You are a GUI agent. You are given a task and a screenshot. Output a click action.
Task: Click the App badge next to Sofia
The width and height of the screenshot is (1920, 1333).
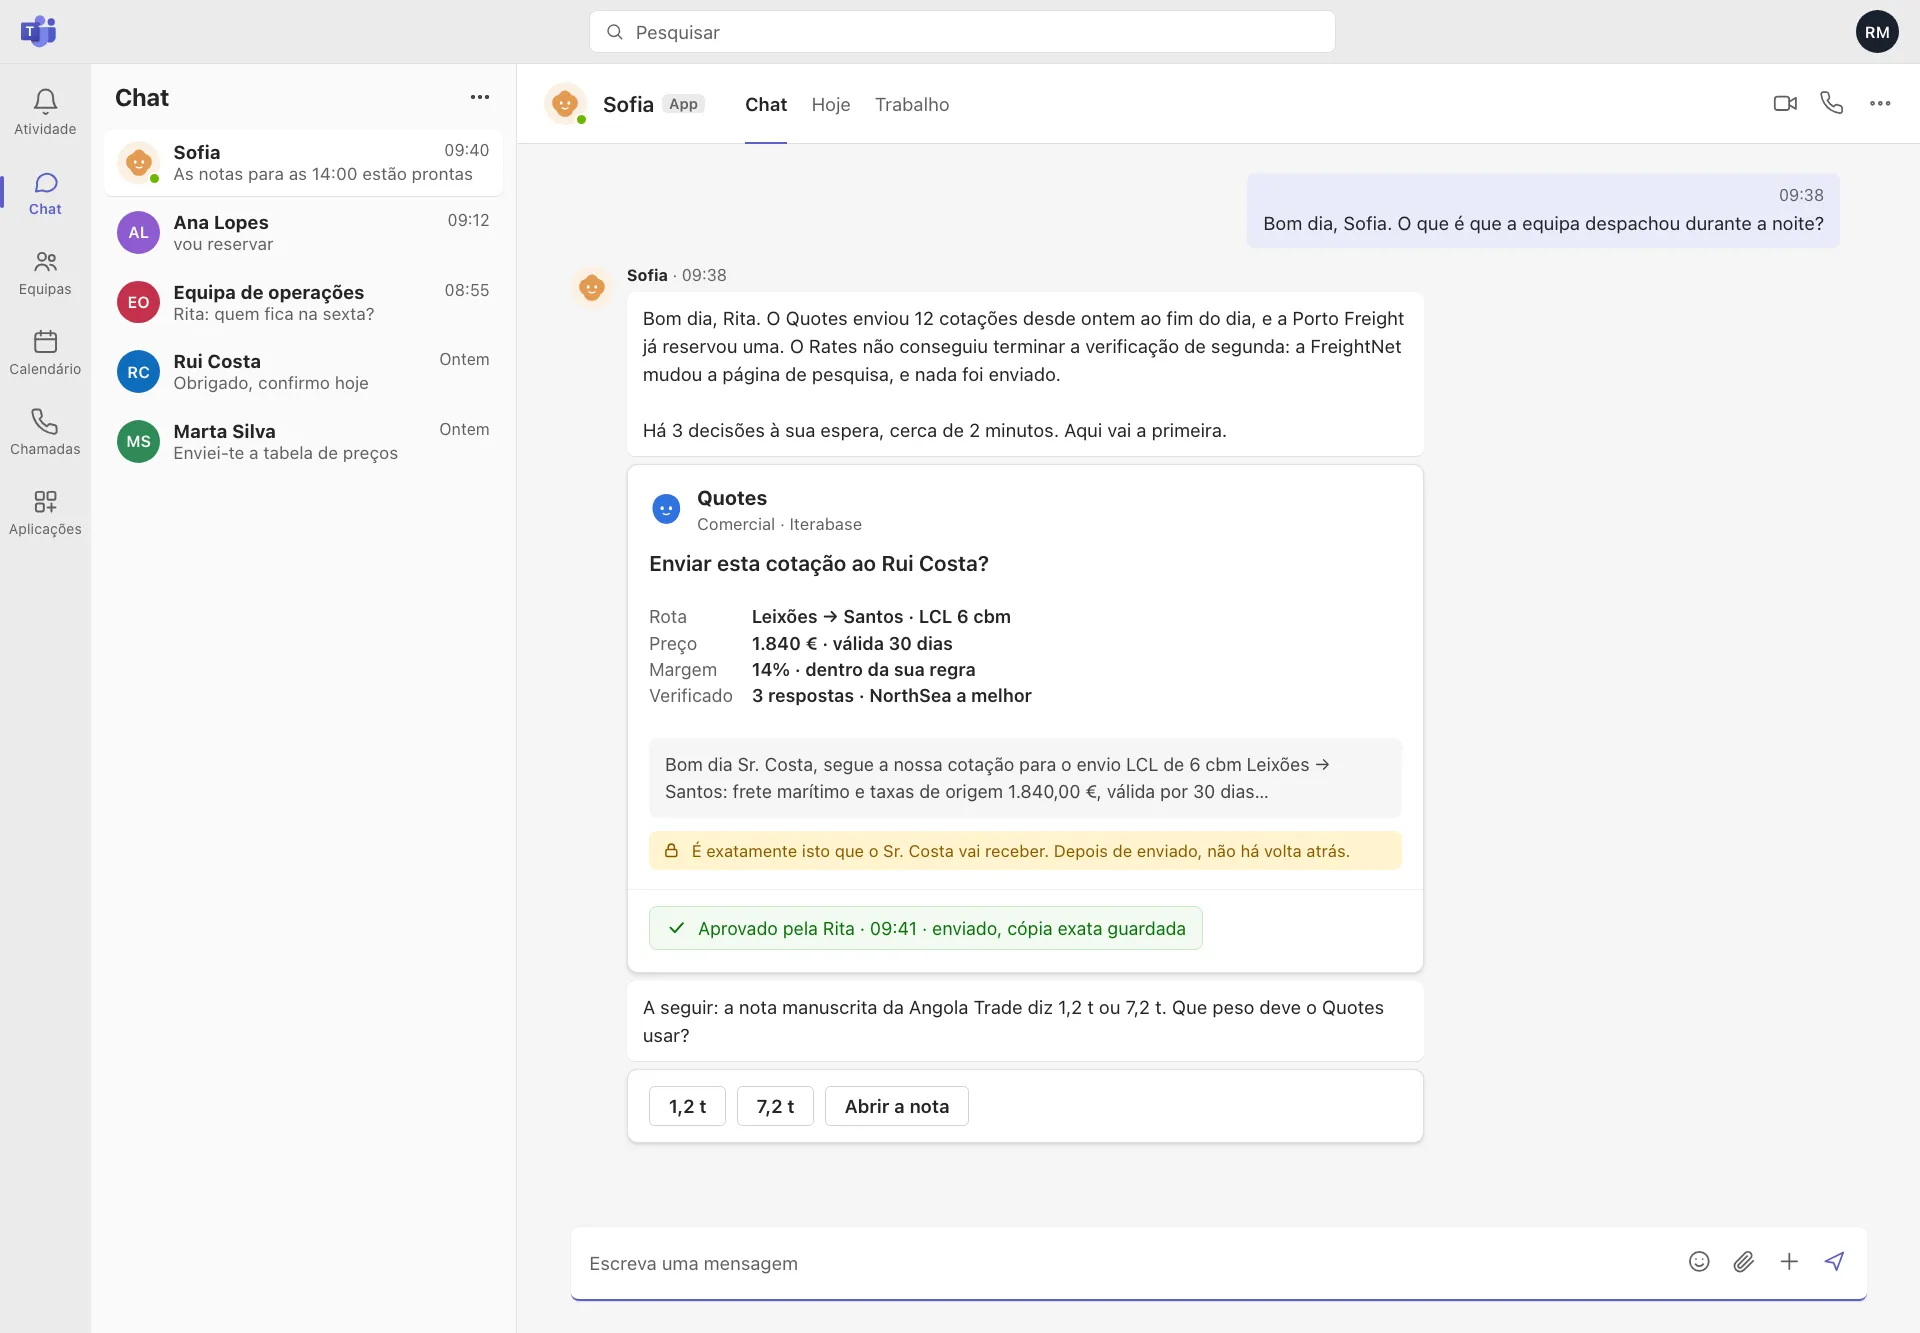click(683, 104)
